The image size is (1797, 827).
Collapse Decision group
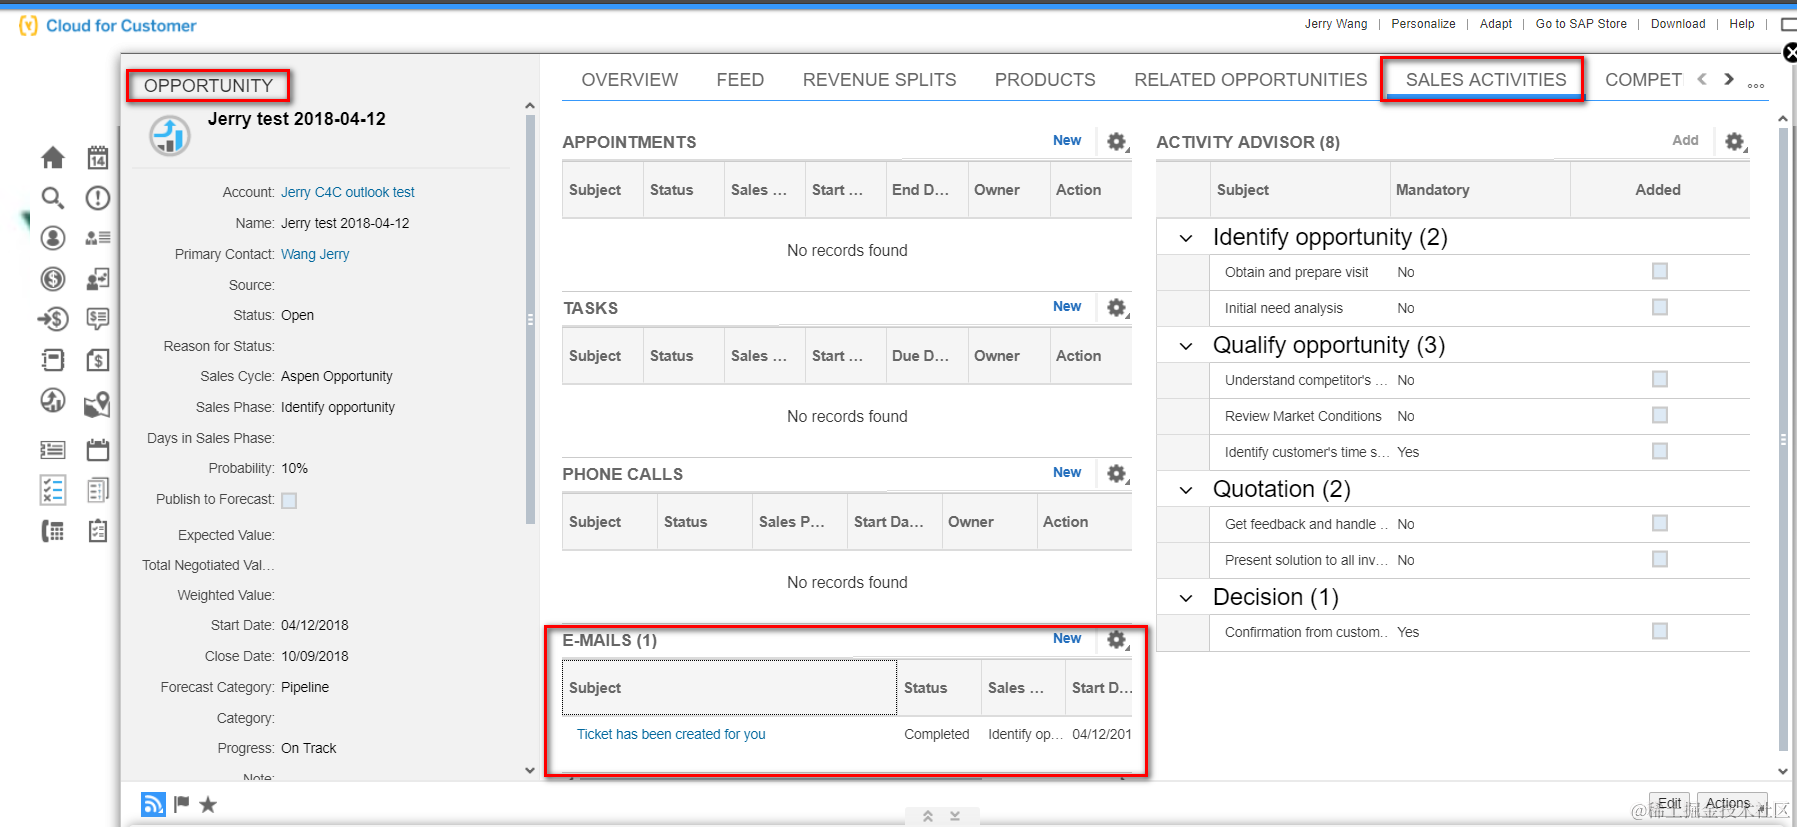(1186, 598)
